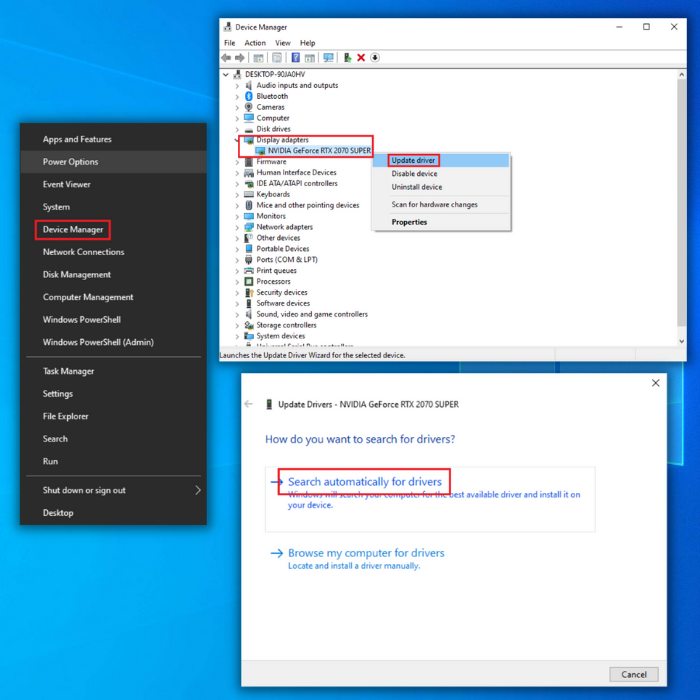Click the Bluetooth icon in device tree
Image resolution: width=700 pixels, height=700 pixels.
[249, 96]
